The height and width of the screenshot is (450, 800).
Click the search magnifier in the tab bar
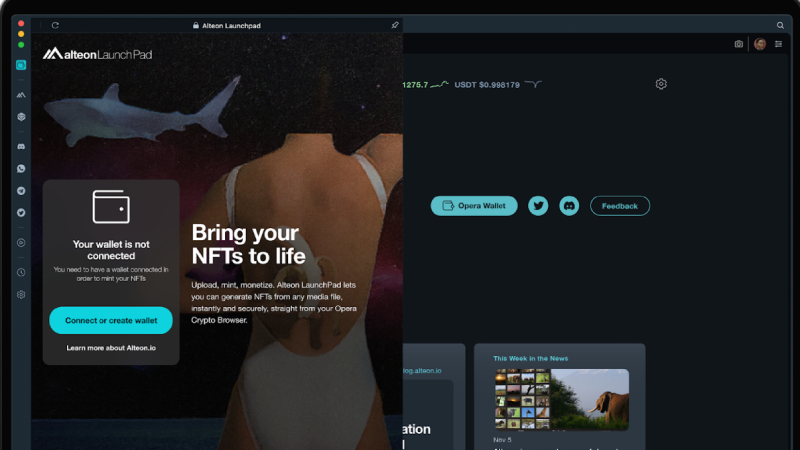780,25
